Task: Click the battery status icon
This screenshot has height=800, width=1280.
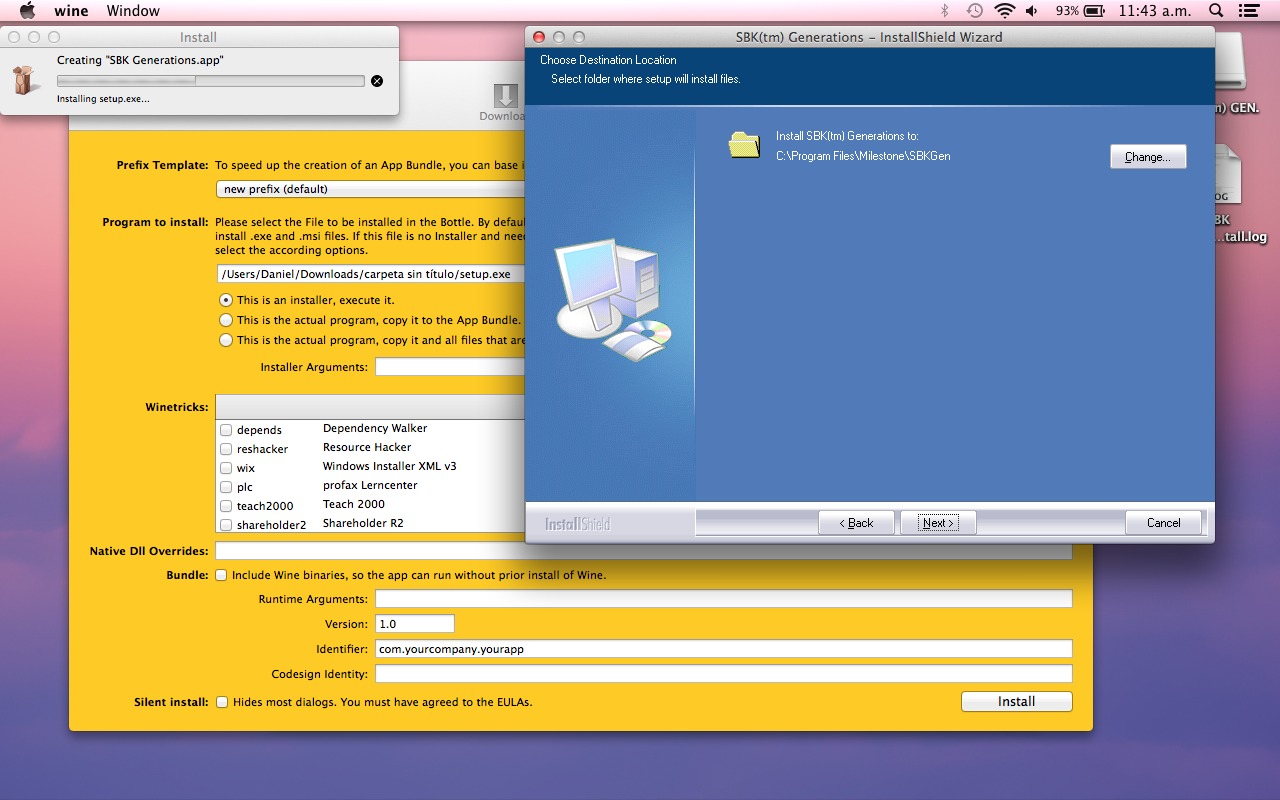Action: tap(1095, 11)
